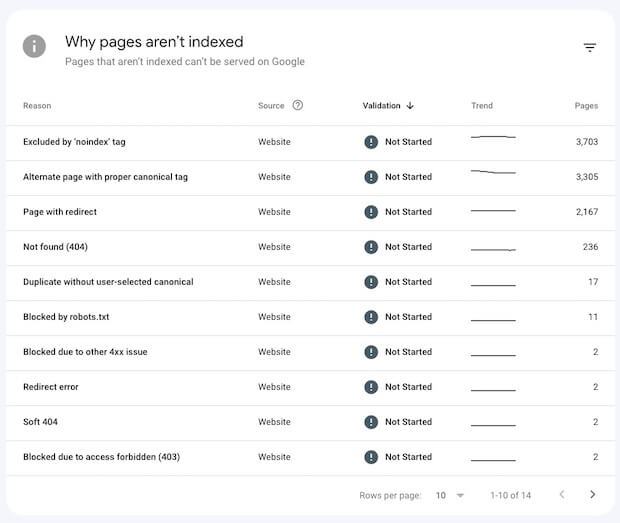
Task: Click the Reason column header
Action: click(37, 106)
